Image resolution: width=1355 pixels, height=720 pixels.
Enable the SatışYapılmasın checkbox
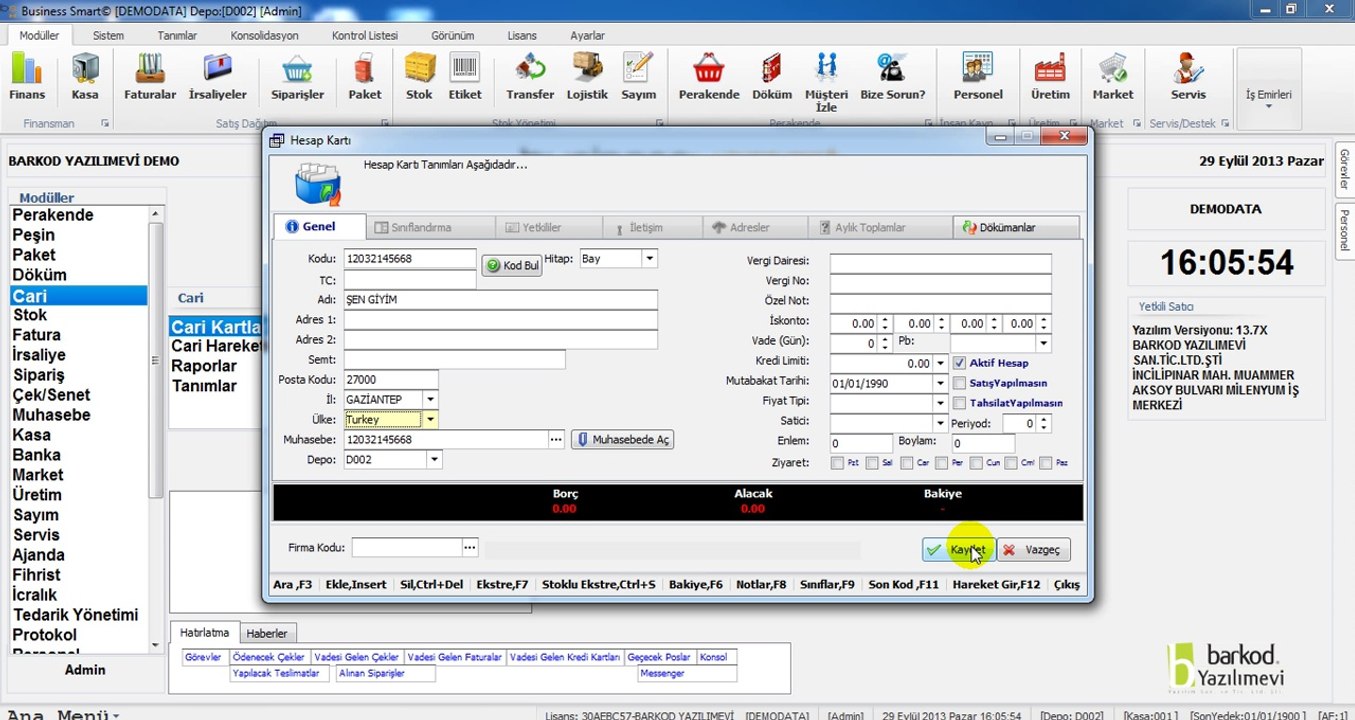(x=960, y=383)
